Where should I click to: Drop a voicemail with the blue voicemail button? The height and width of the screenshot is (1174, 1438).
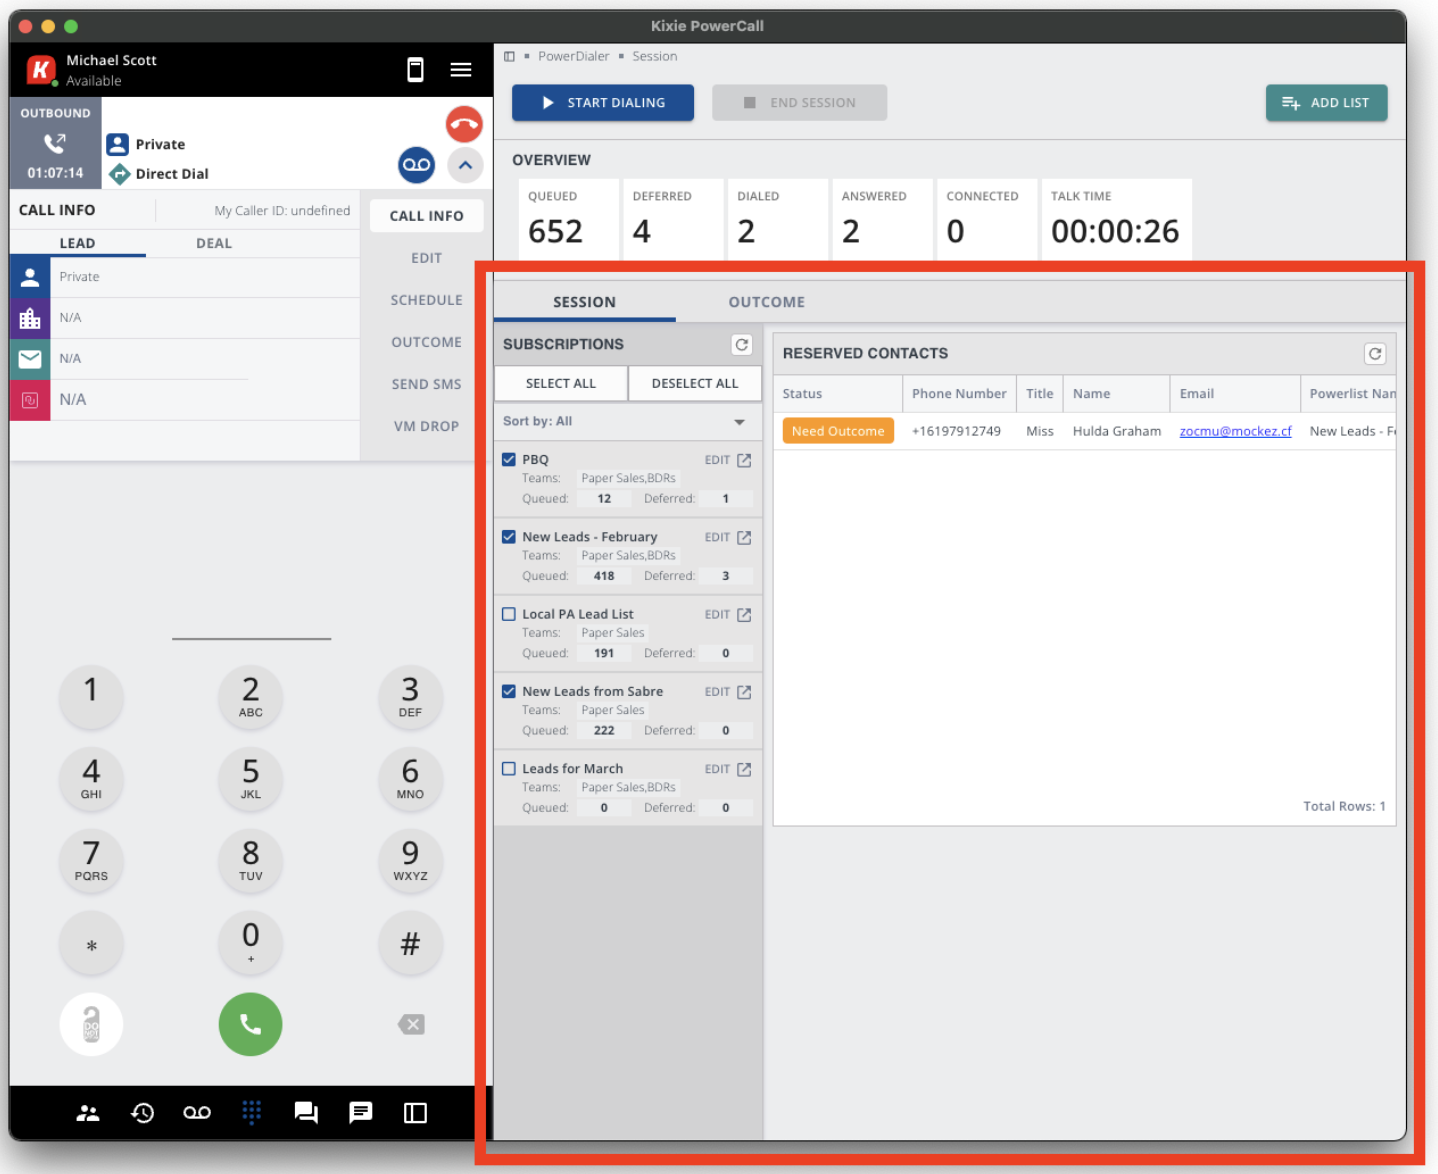point(416,165)
